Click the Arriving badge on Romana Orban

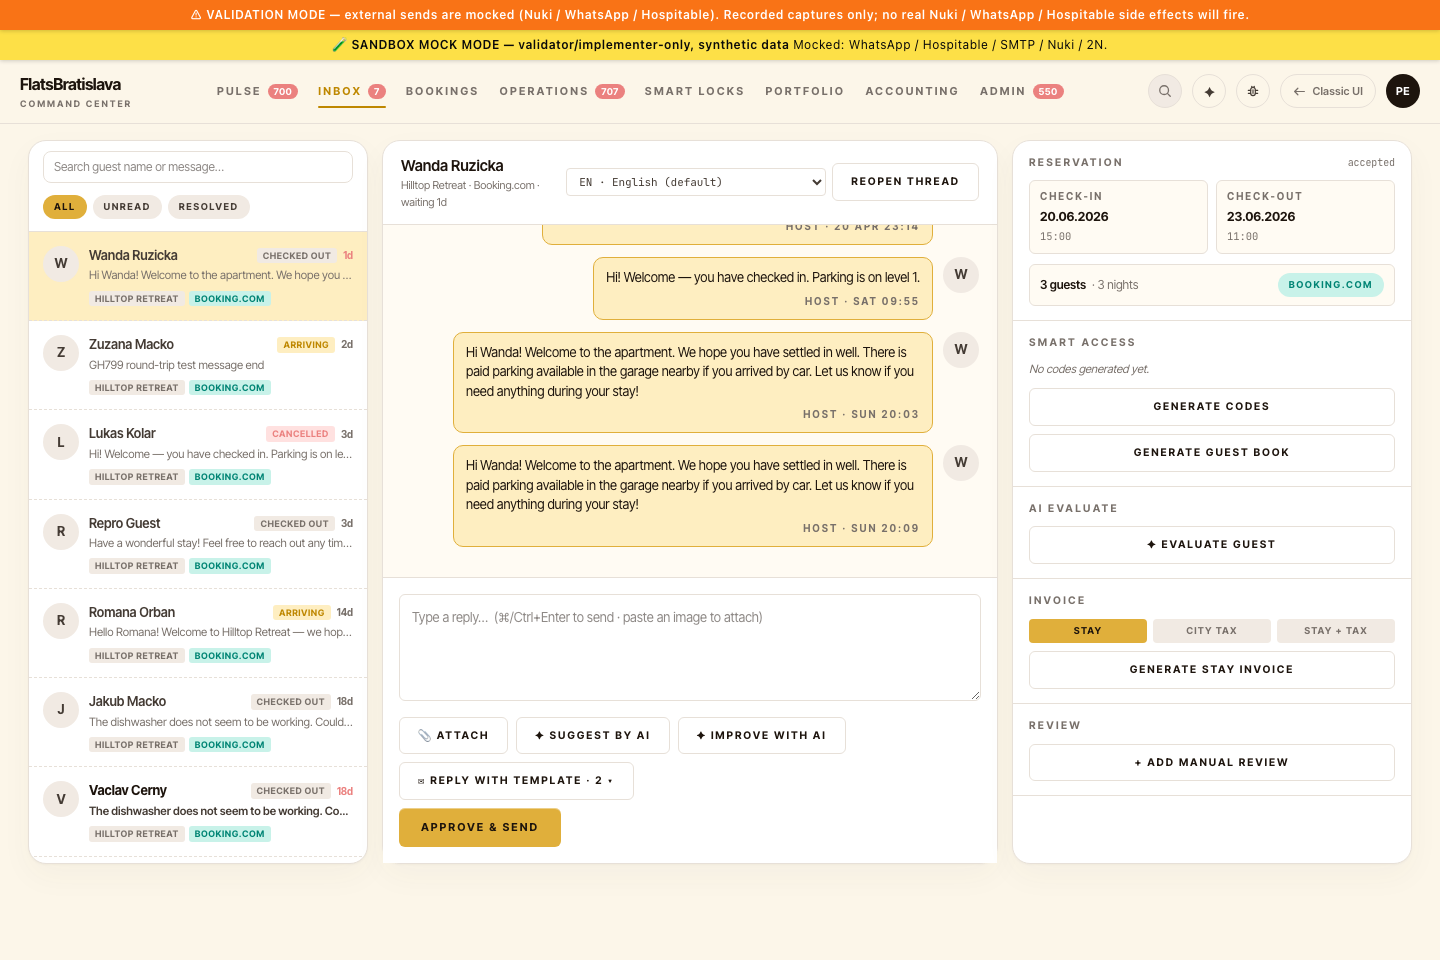(x=302, y=613)
